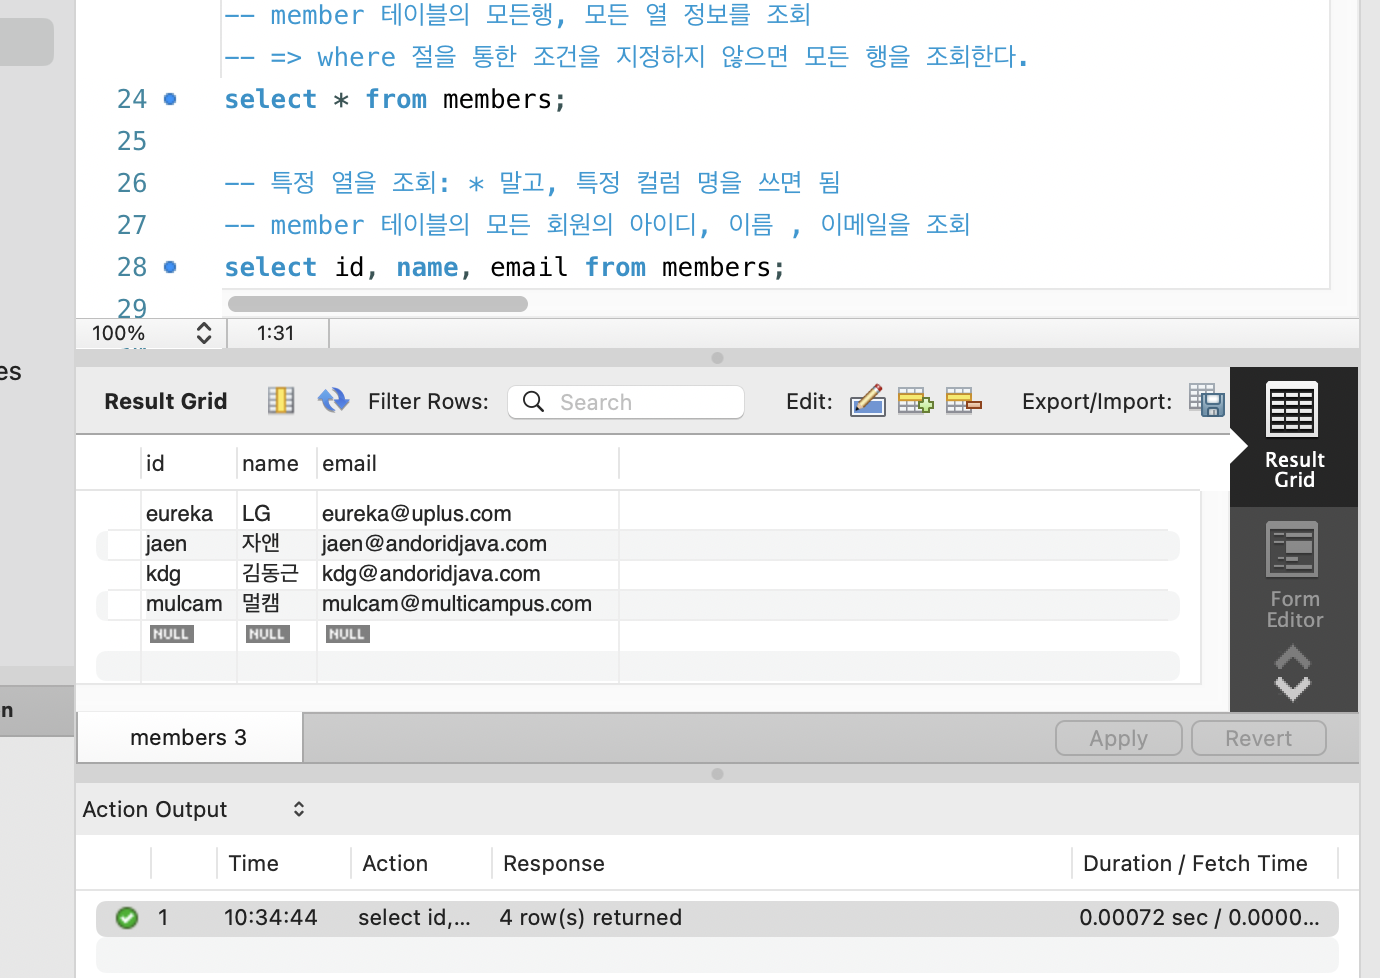
Task: Sort by the id column header
Action: pos(189,464)
